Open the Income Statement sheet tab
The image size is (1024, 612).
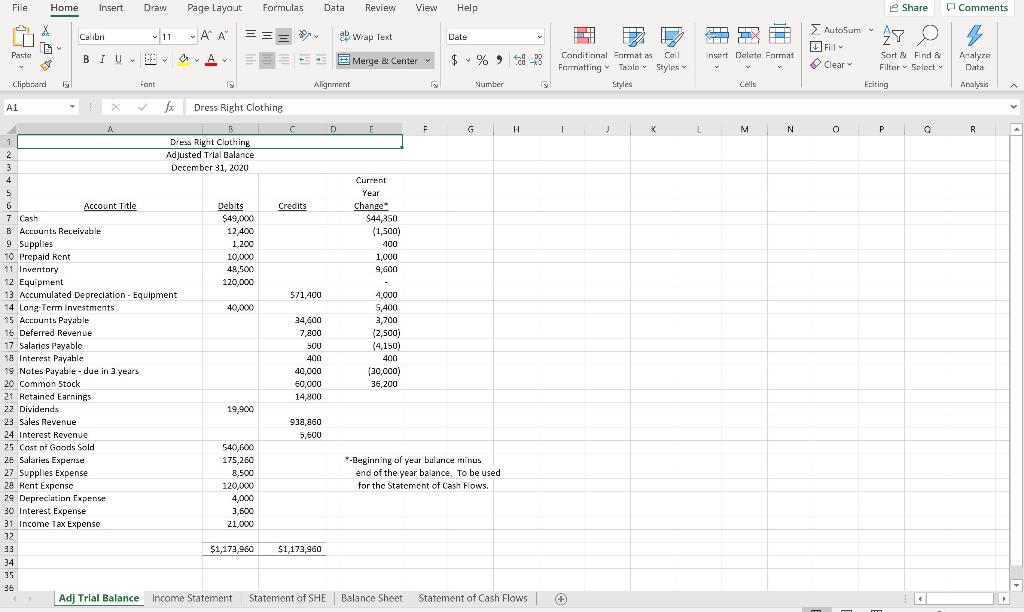[x=192, y=598]
